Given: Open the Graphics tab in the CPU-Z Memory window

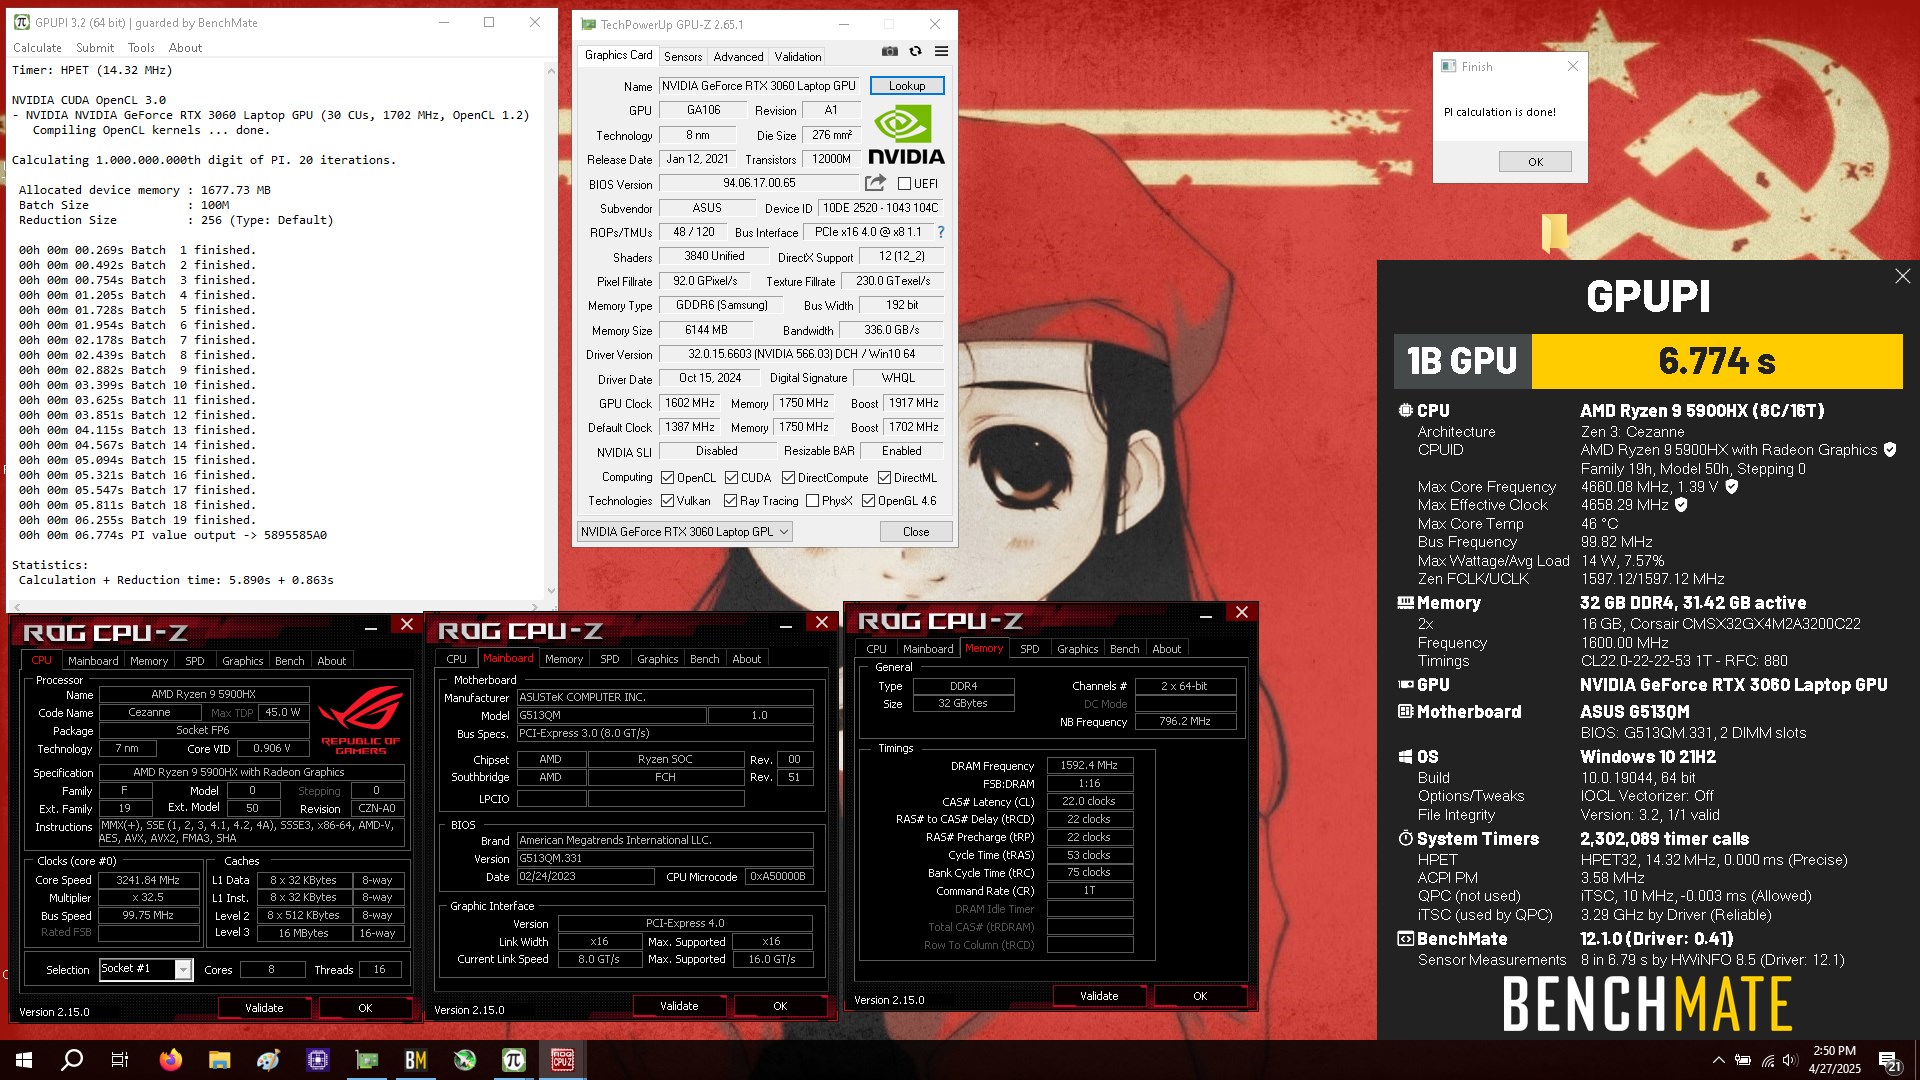Looking at the screenshot, I should tap(1077, 649).
